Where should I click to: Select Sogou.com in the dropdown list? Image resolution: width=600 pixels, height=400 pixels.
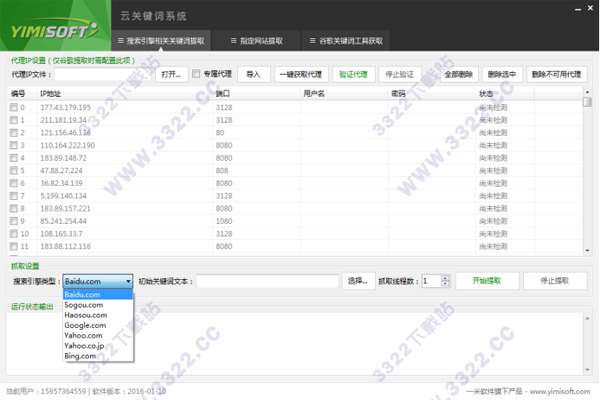coord(98,305)
